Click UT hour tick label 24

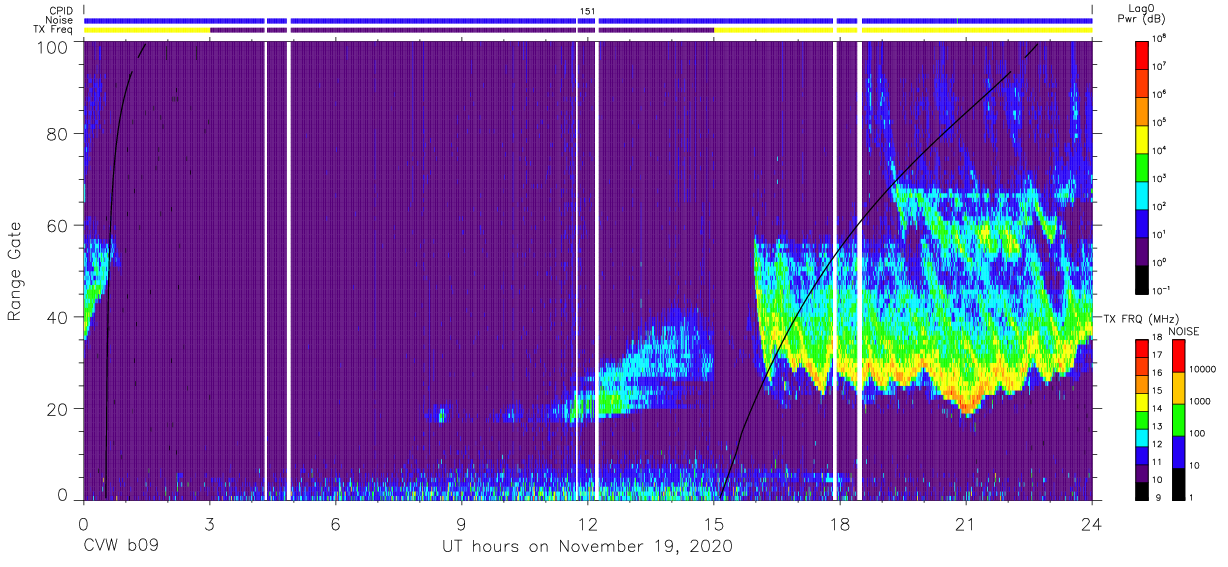pyautogui.click(x=1092, y=523)
